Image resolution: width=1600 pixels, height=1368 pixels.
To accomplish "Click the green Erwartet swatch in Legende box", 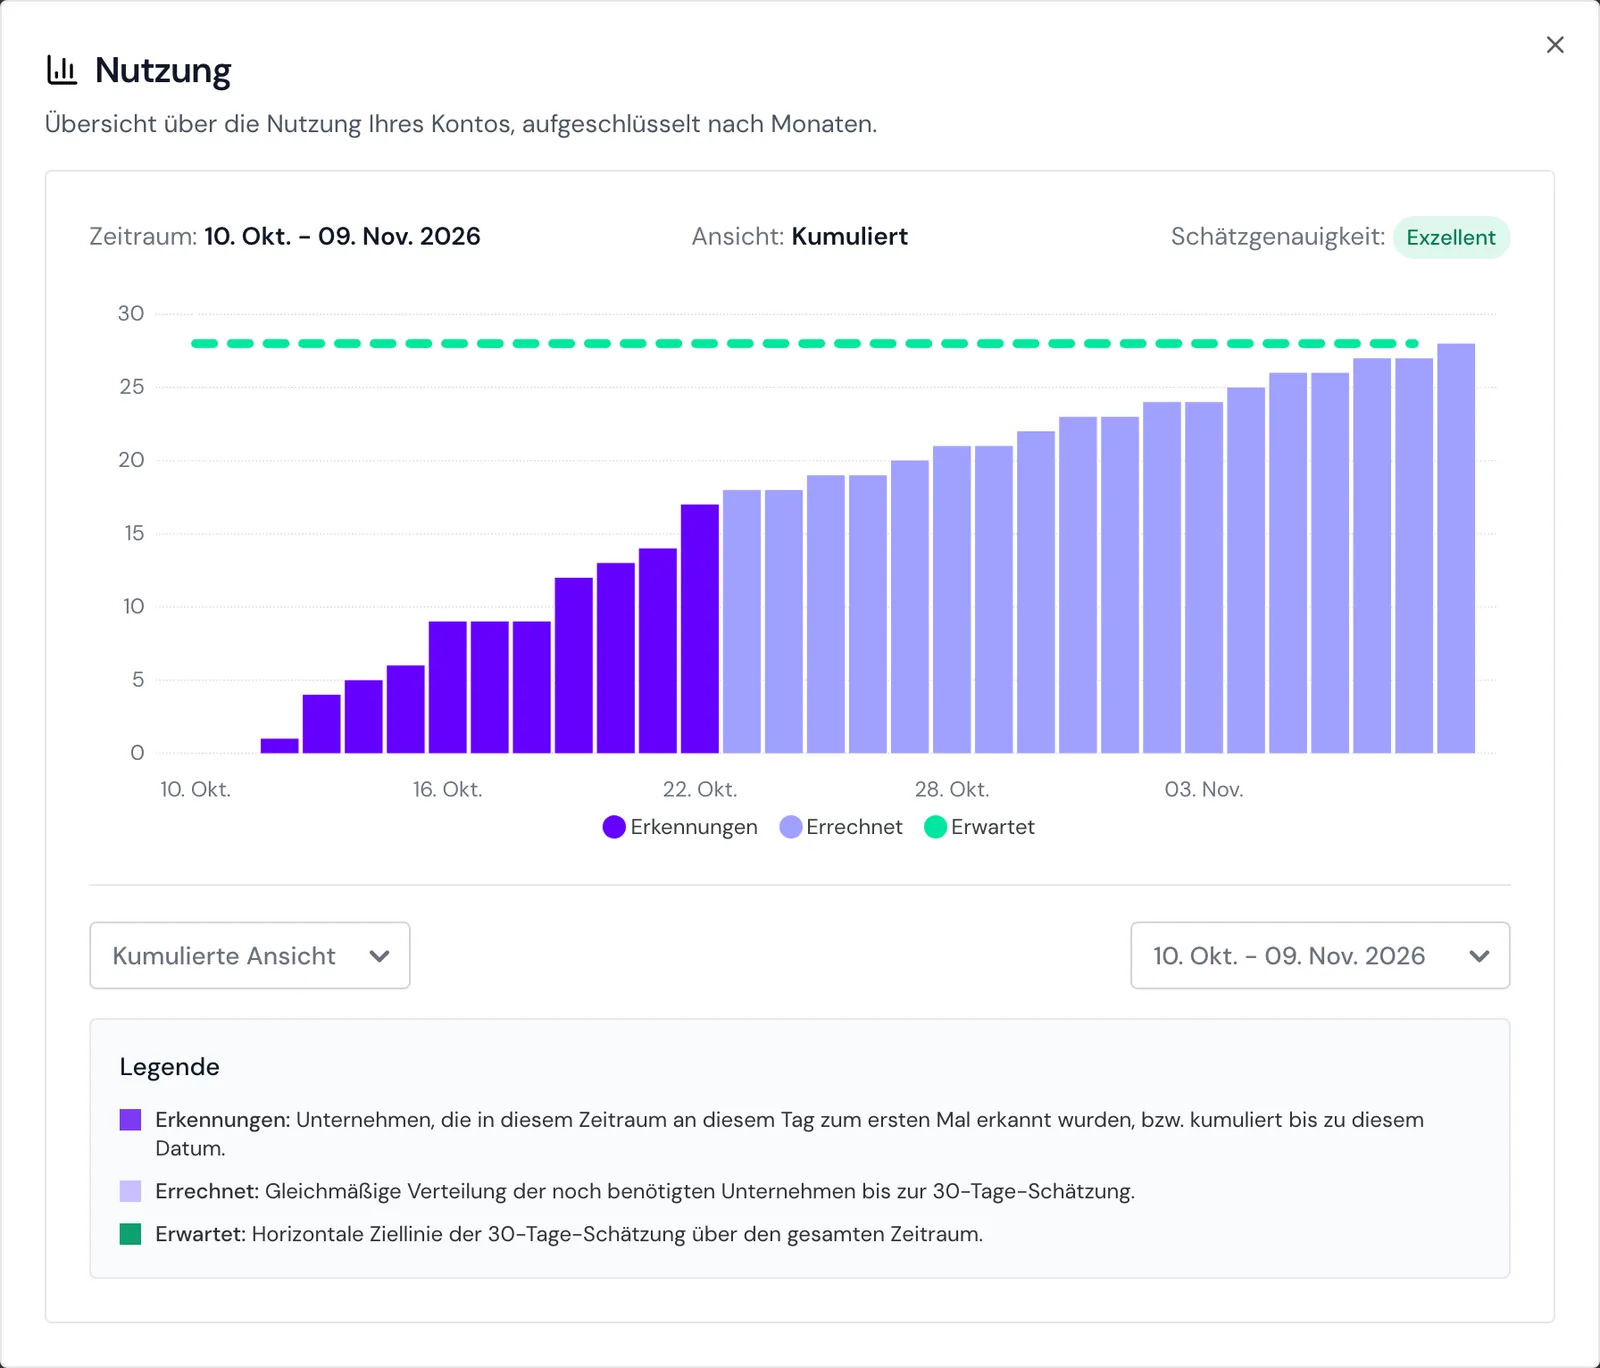I will 130,1233.
